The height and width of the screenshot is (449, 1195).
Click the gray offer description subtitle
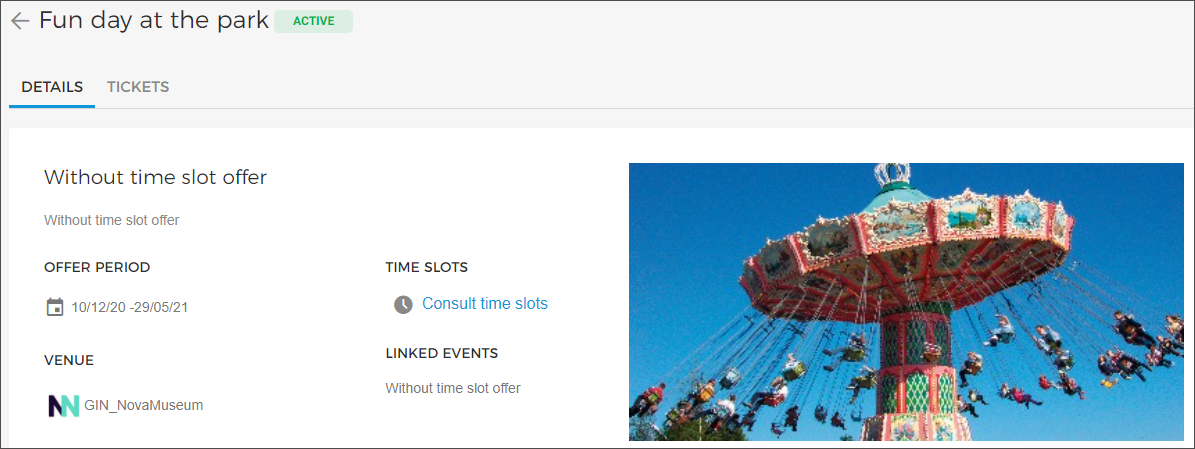pos(111,220)
